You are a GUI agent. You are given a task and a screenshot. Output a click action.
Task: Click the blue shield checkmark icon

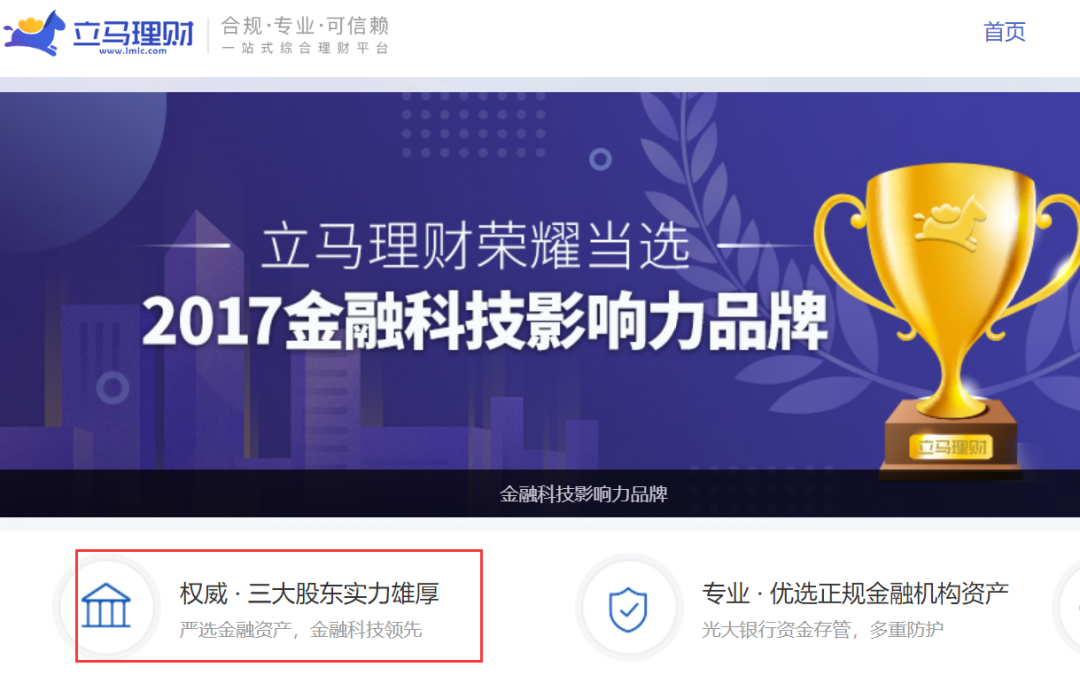[x=628, y=609]
